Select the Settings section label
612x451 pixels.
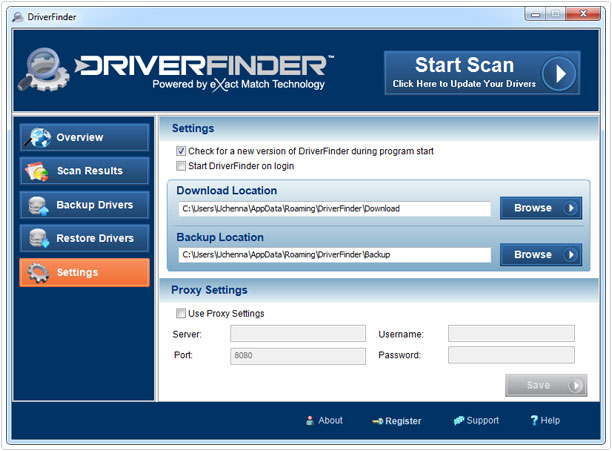click(x=77, y=272)
